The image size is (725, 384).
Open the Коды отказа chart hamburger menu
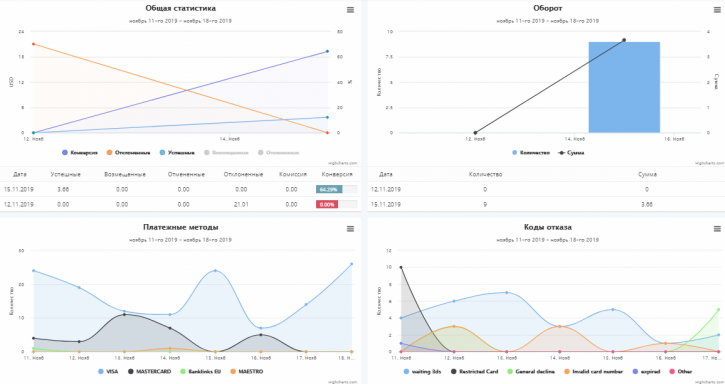point(717,229)
